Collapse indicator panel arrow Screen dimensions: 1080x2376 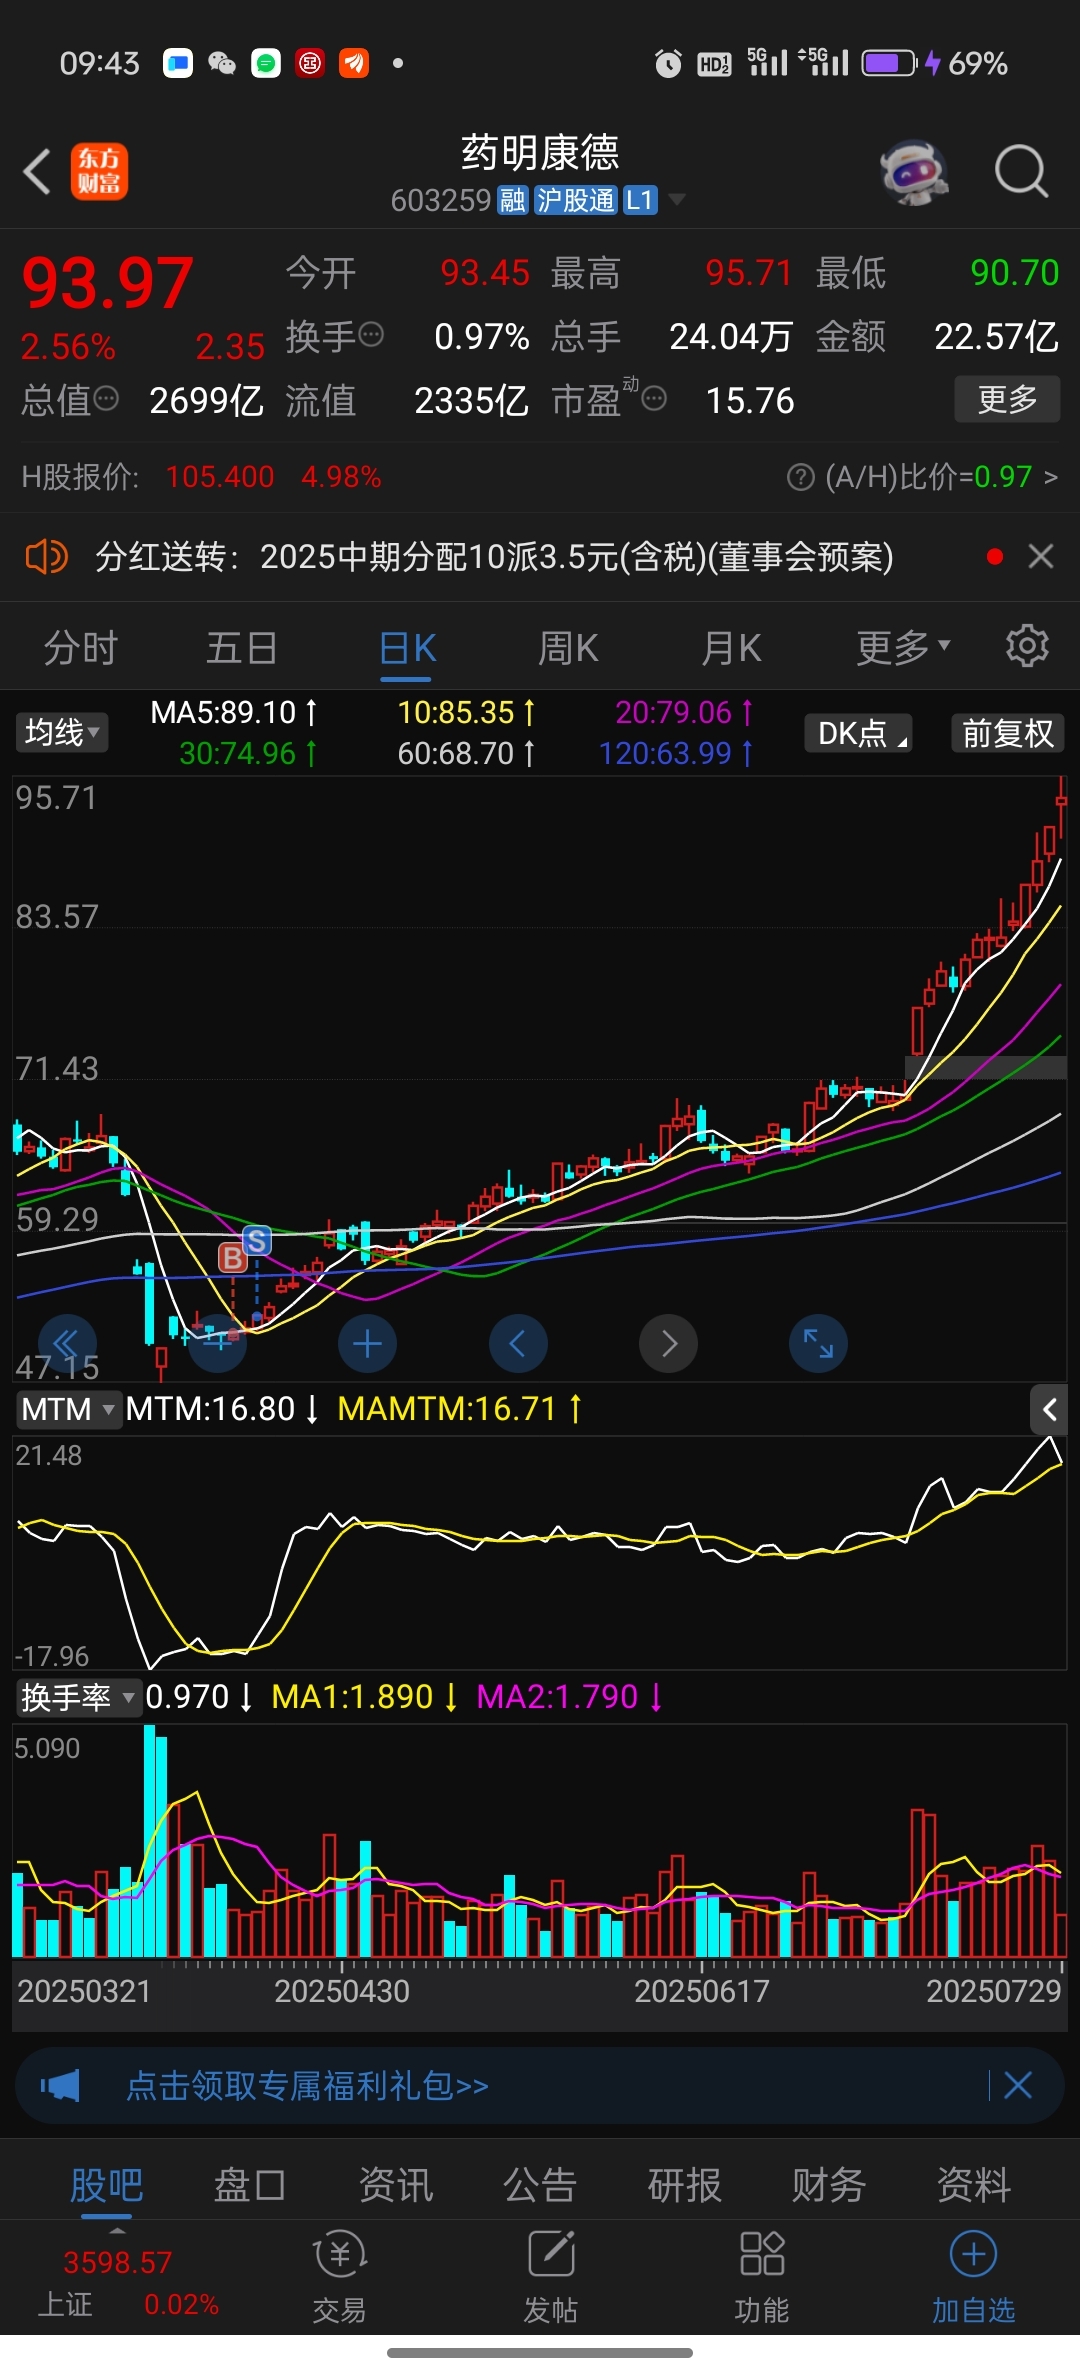(x=1049, y=1410)
